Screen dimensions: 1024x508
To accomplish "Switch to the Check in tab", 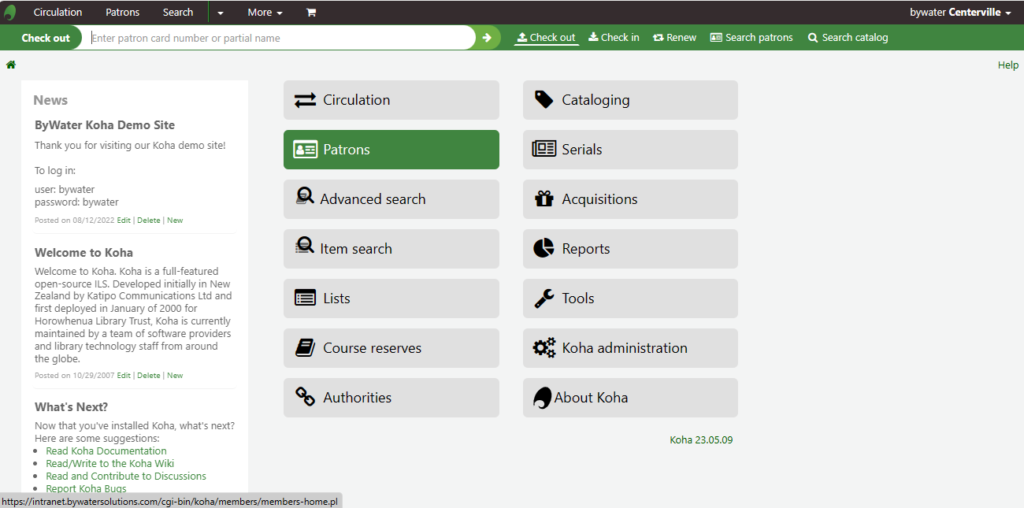I will [613, 38].
